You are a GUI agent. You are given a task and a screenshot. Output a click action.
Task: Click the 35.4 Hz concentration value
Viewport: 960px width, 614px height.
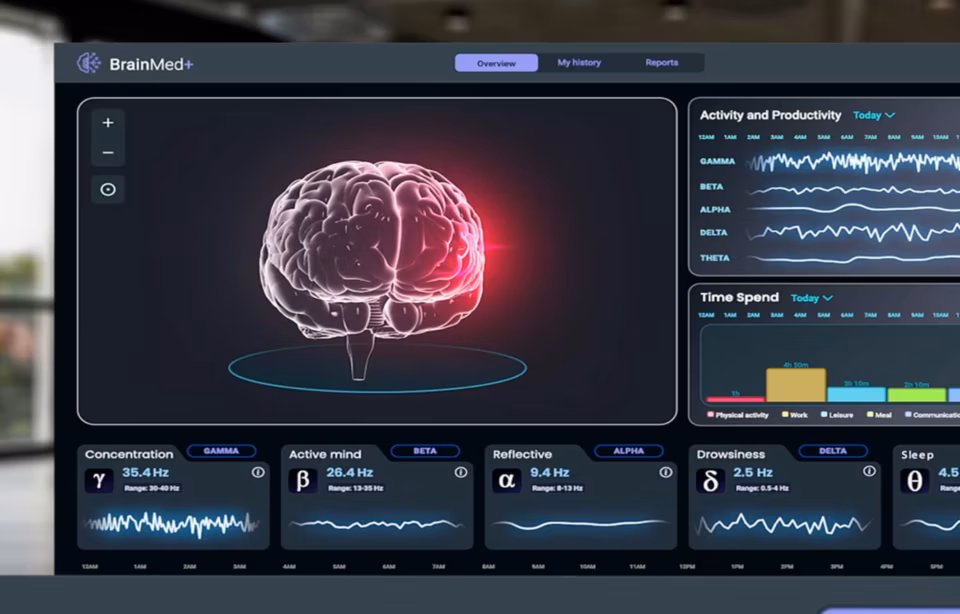[x=145, y=473]
